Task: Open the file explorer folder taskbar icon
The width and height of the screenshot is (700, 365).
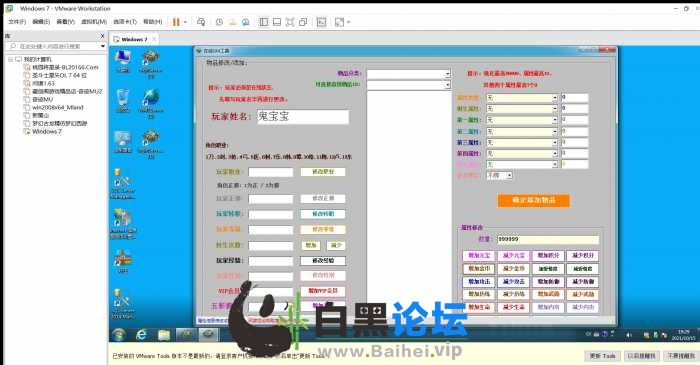Action: point(164,335)
